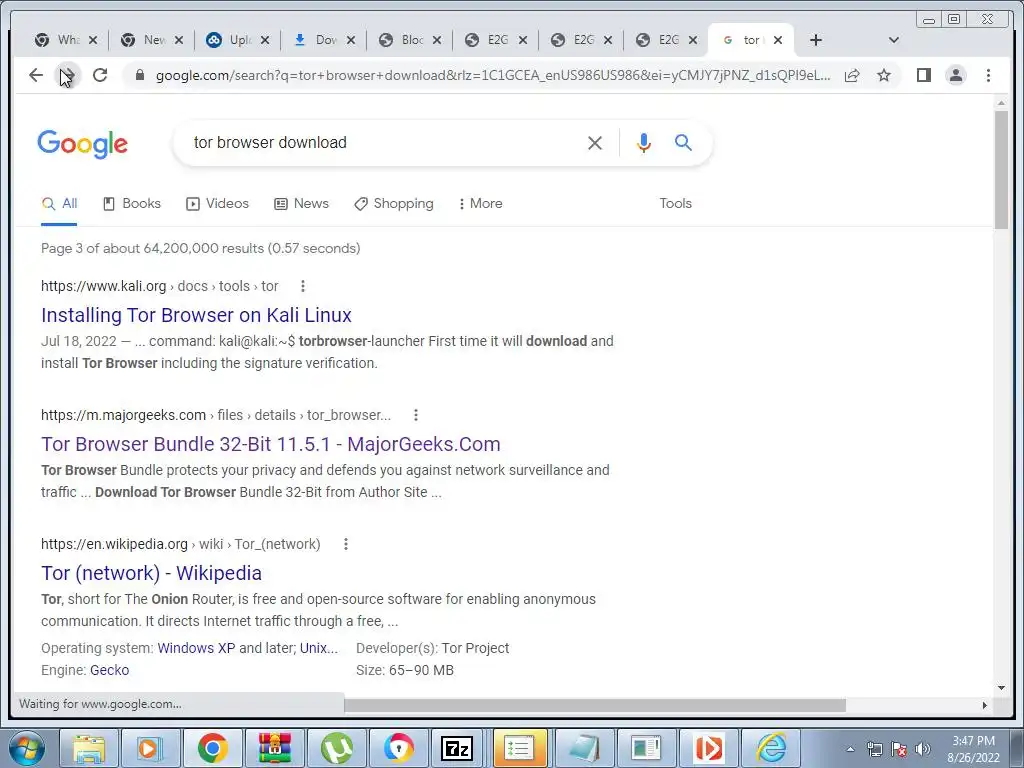Submit search with the magnifier icon
Viewport: 1024px width, 768px height.
pos(683,142)
